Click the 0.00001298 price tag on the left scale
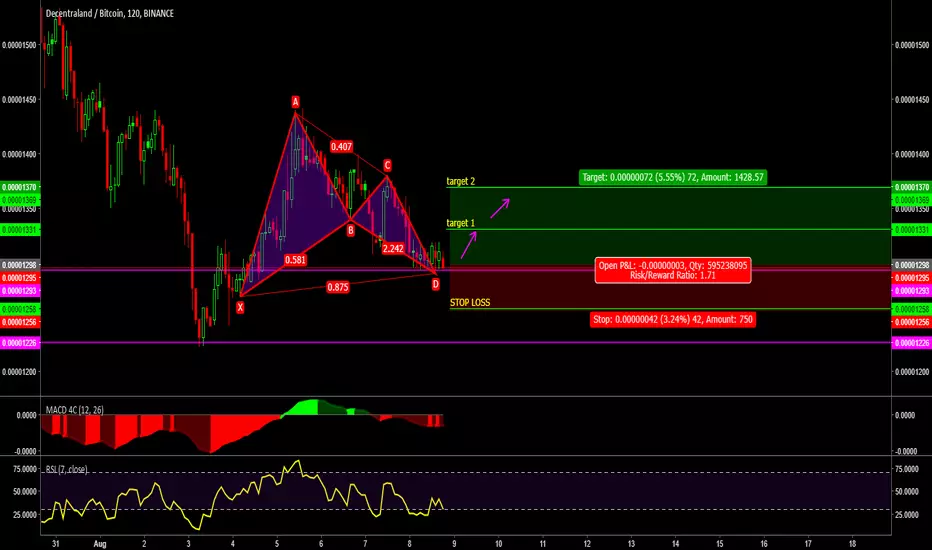This screenshot has height=550, width=932. click(20, 265)
